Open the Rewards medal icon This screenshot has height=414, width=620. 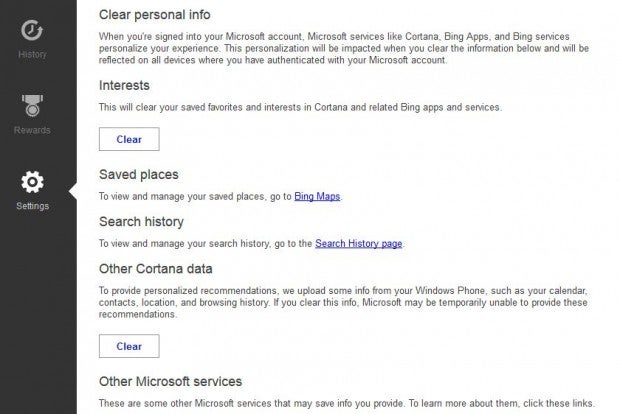pos(32,106)
